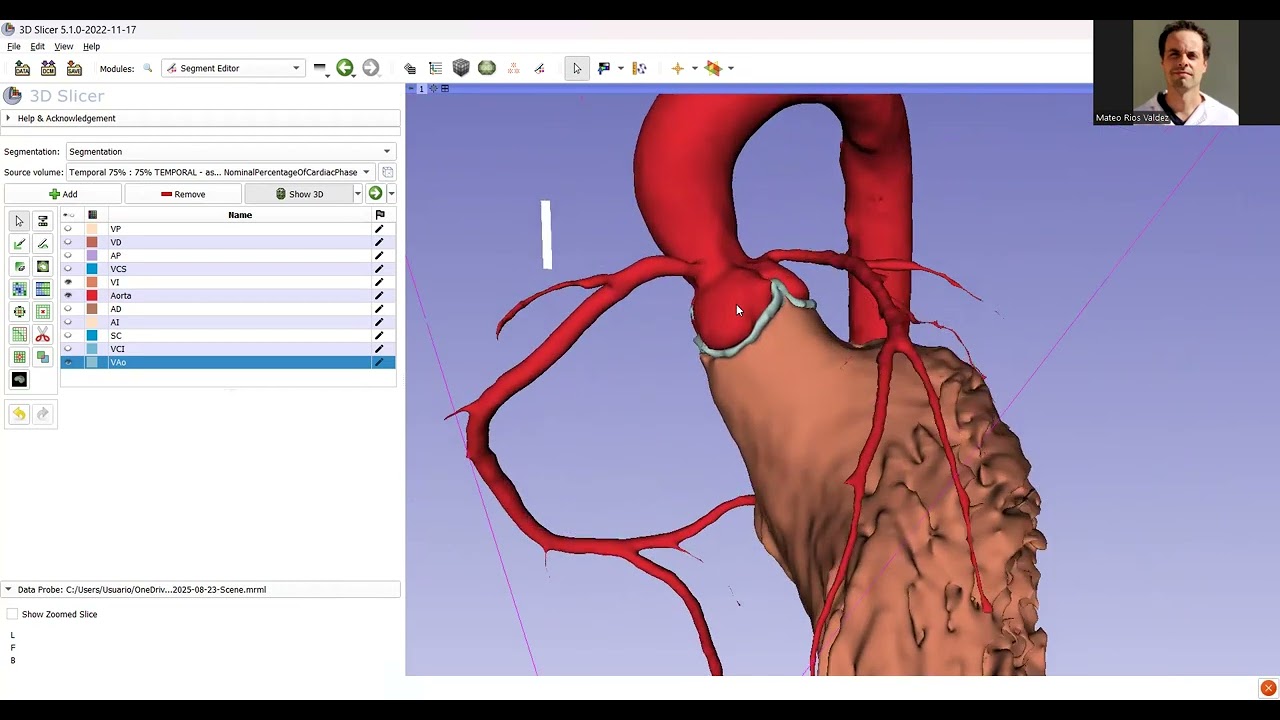Select the Islands effect
Screen dimensions: 1280x720
coord(19,357)
